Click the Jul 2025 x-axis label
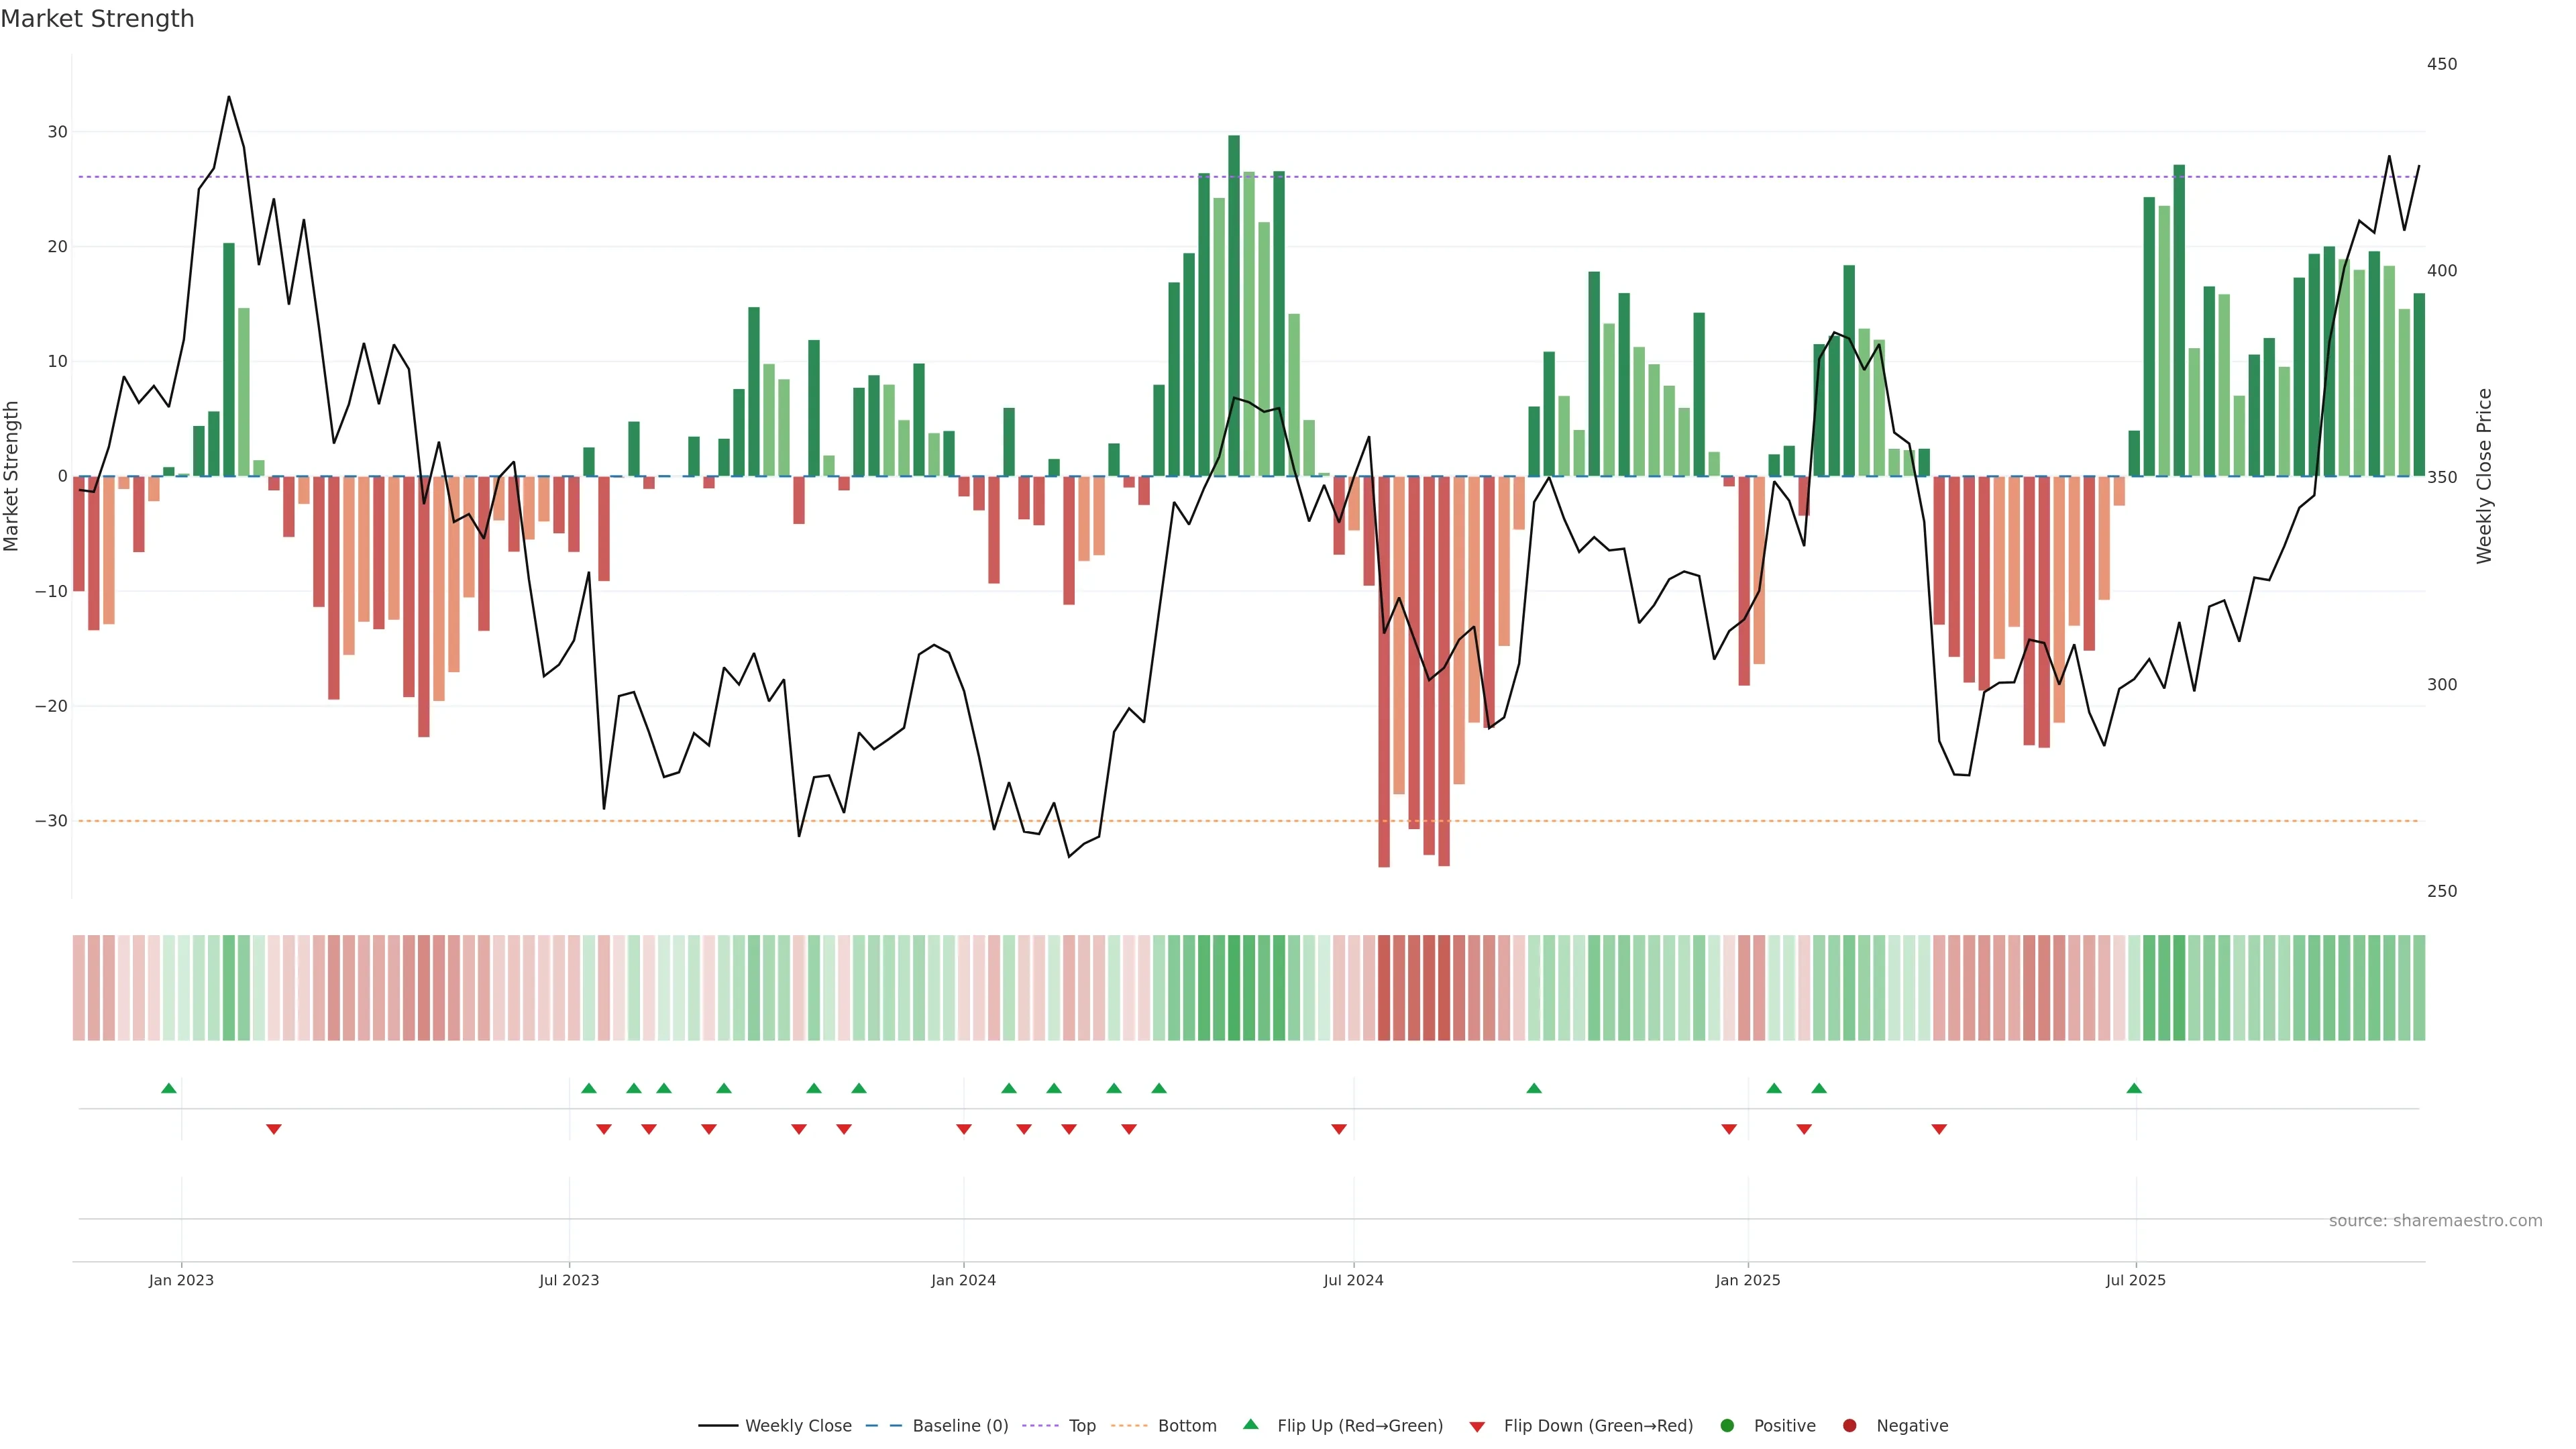 pyautogui.click(x=2135, y=1280)
